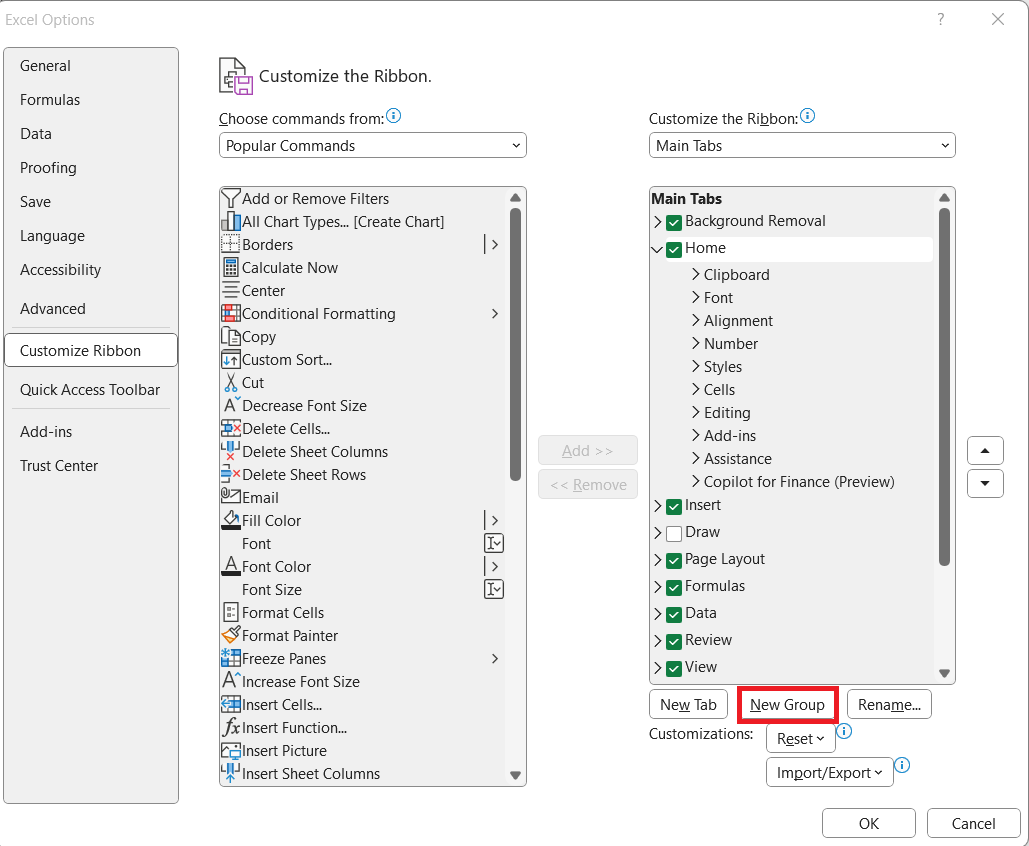Open Help via the question mark
The height and width of the screenshot is (846, 1029).
point(940,19)
